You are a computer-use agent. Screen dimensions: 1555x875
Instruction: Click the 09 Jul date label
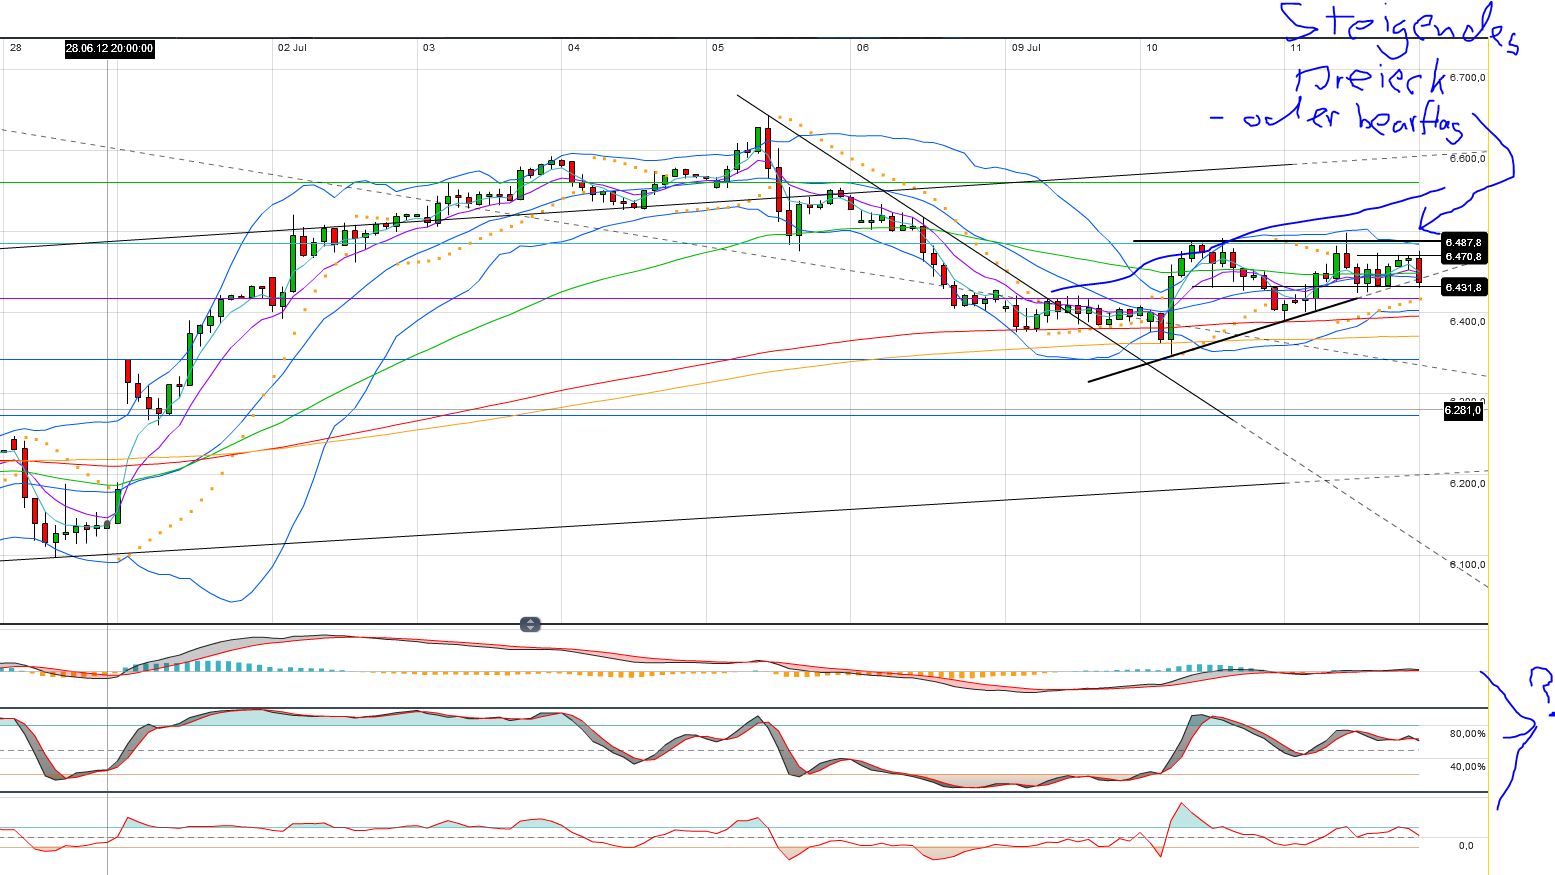click(1027, 48)
